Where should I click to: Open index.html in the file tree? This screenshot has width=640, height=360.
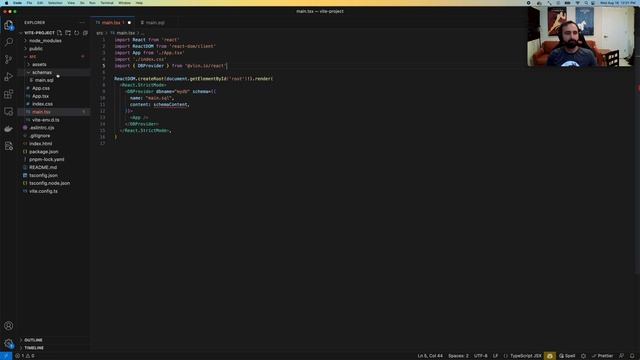pyautogui.click(x=40, y=144)
